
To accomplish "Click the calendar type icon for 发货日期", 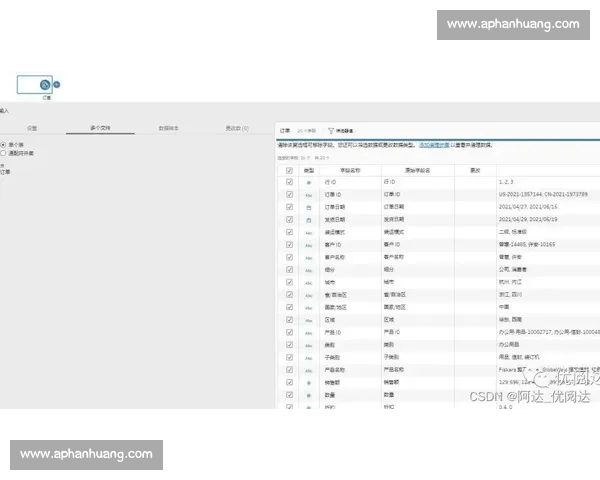I will pyautogui.click(x=309, y=219).
